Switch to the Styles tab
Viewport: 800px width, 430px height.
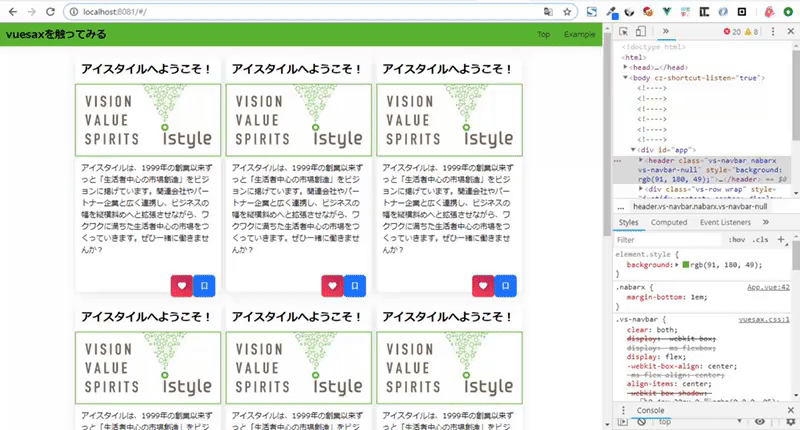point(629,222)
